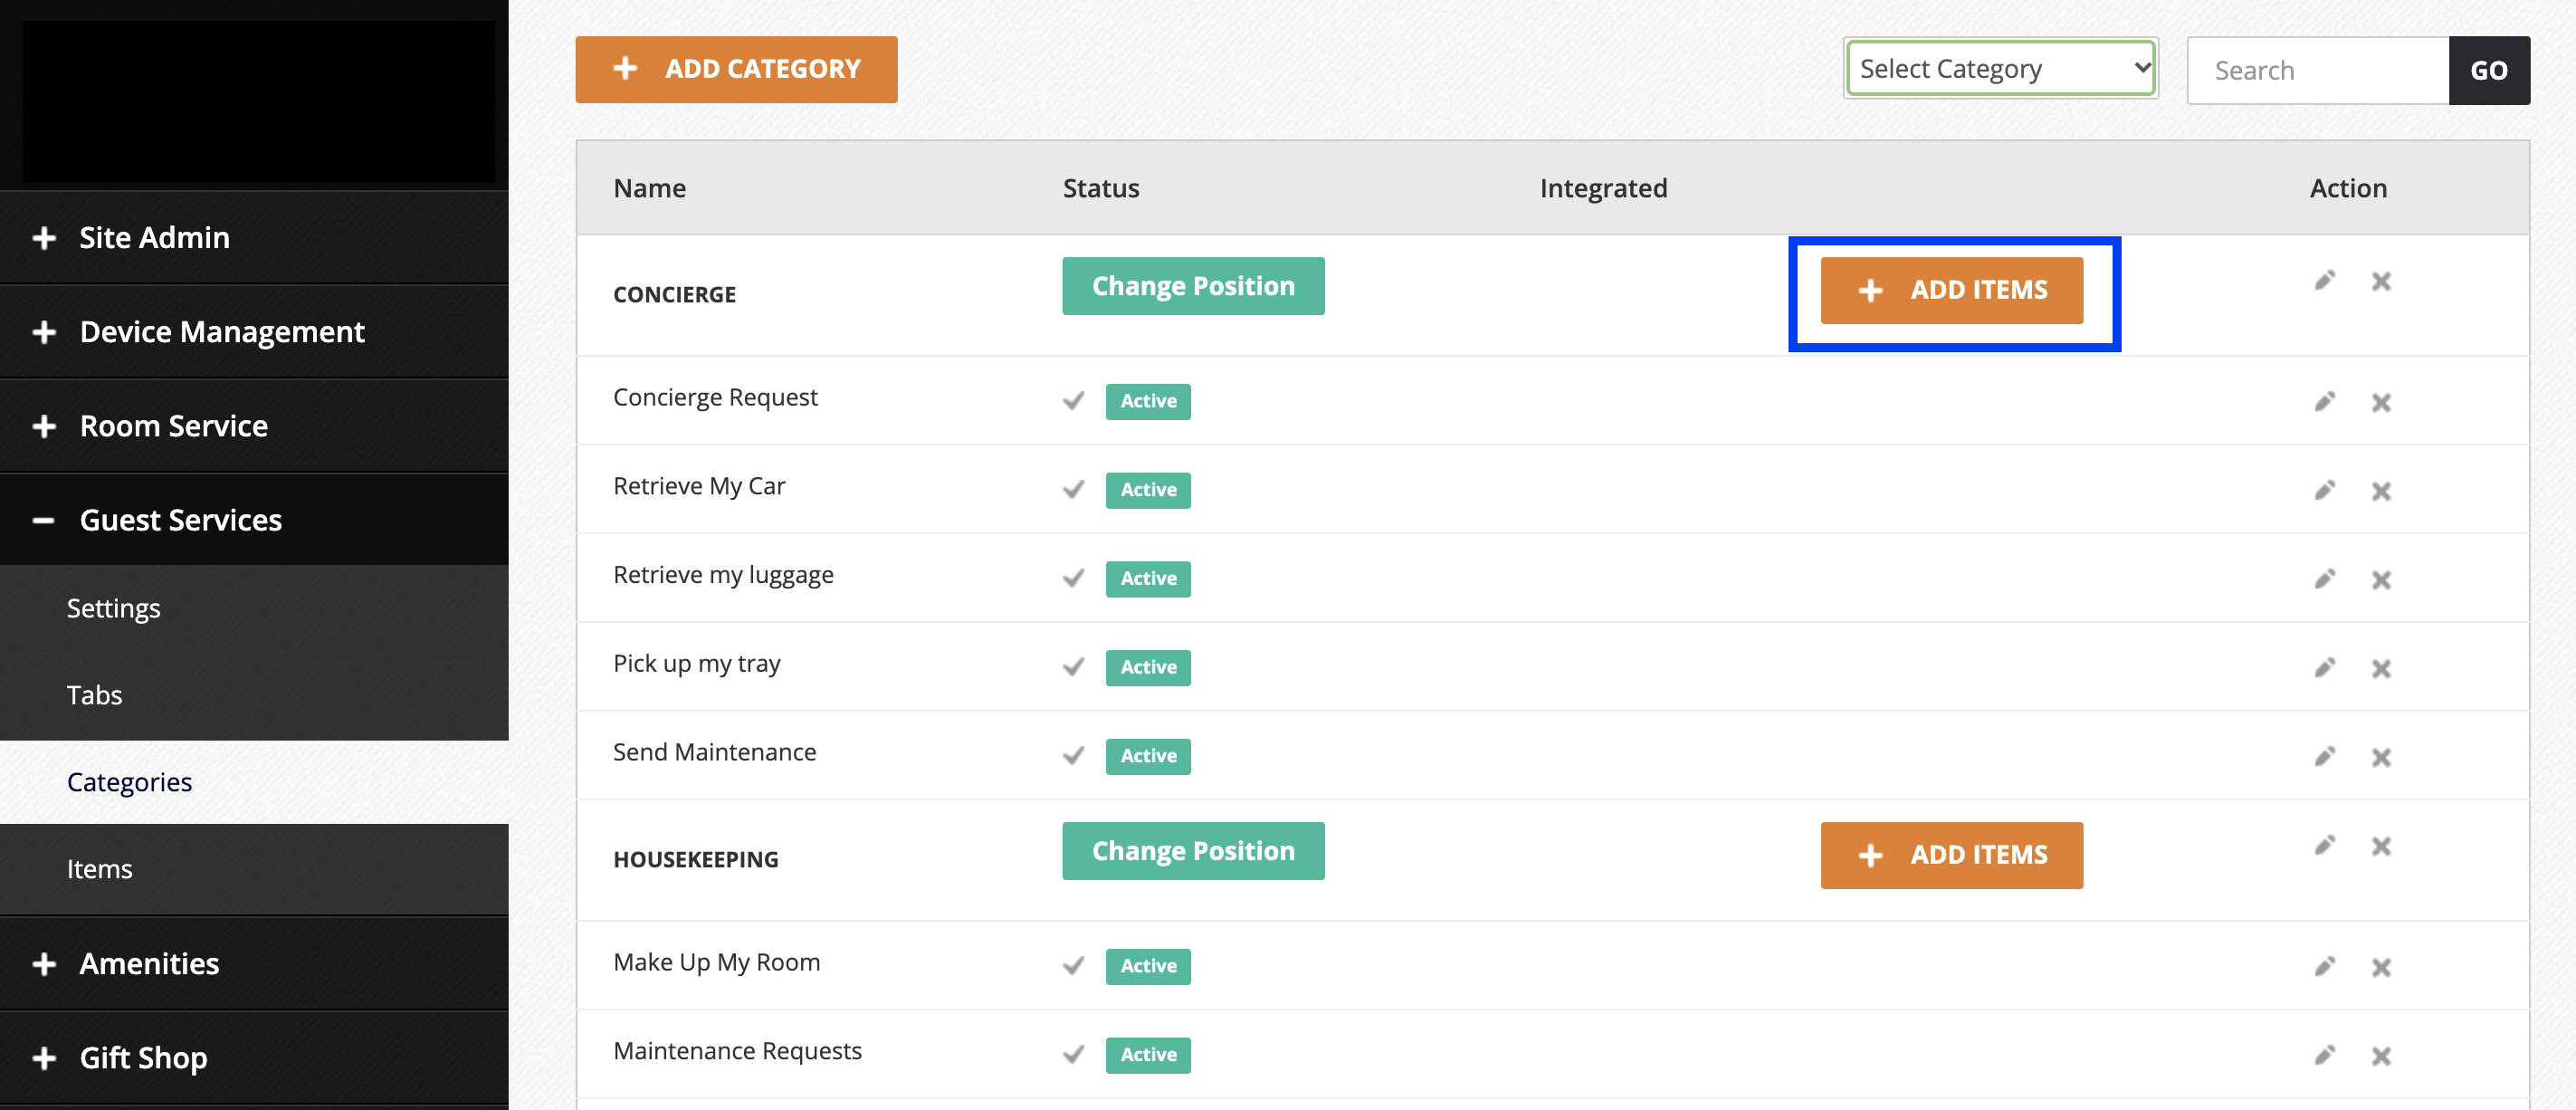The image size is (2576, 1110).
Task: Collapse the Guest Services section
Action: tap(180, 520)
